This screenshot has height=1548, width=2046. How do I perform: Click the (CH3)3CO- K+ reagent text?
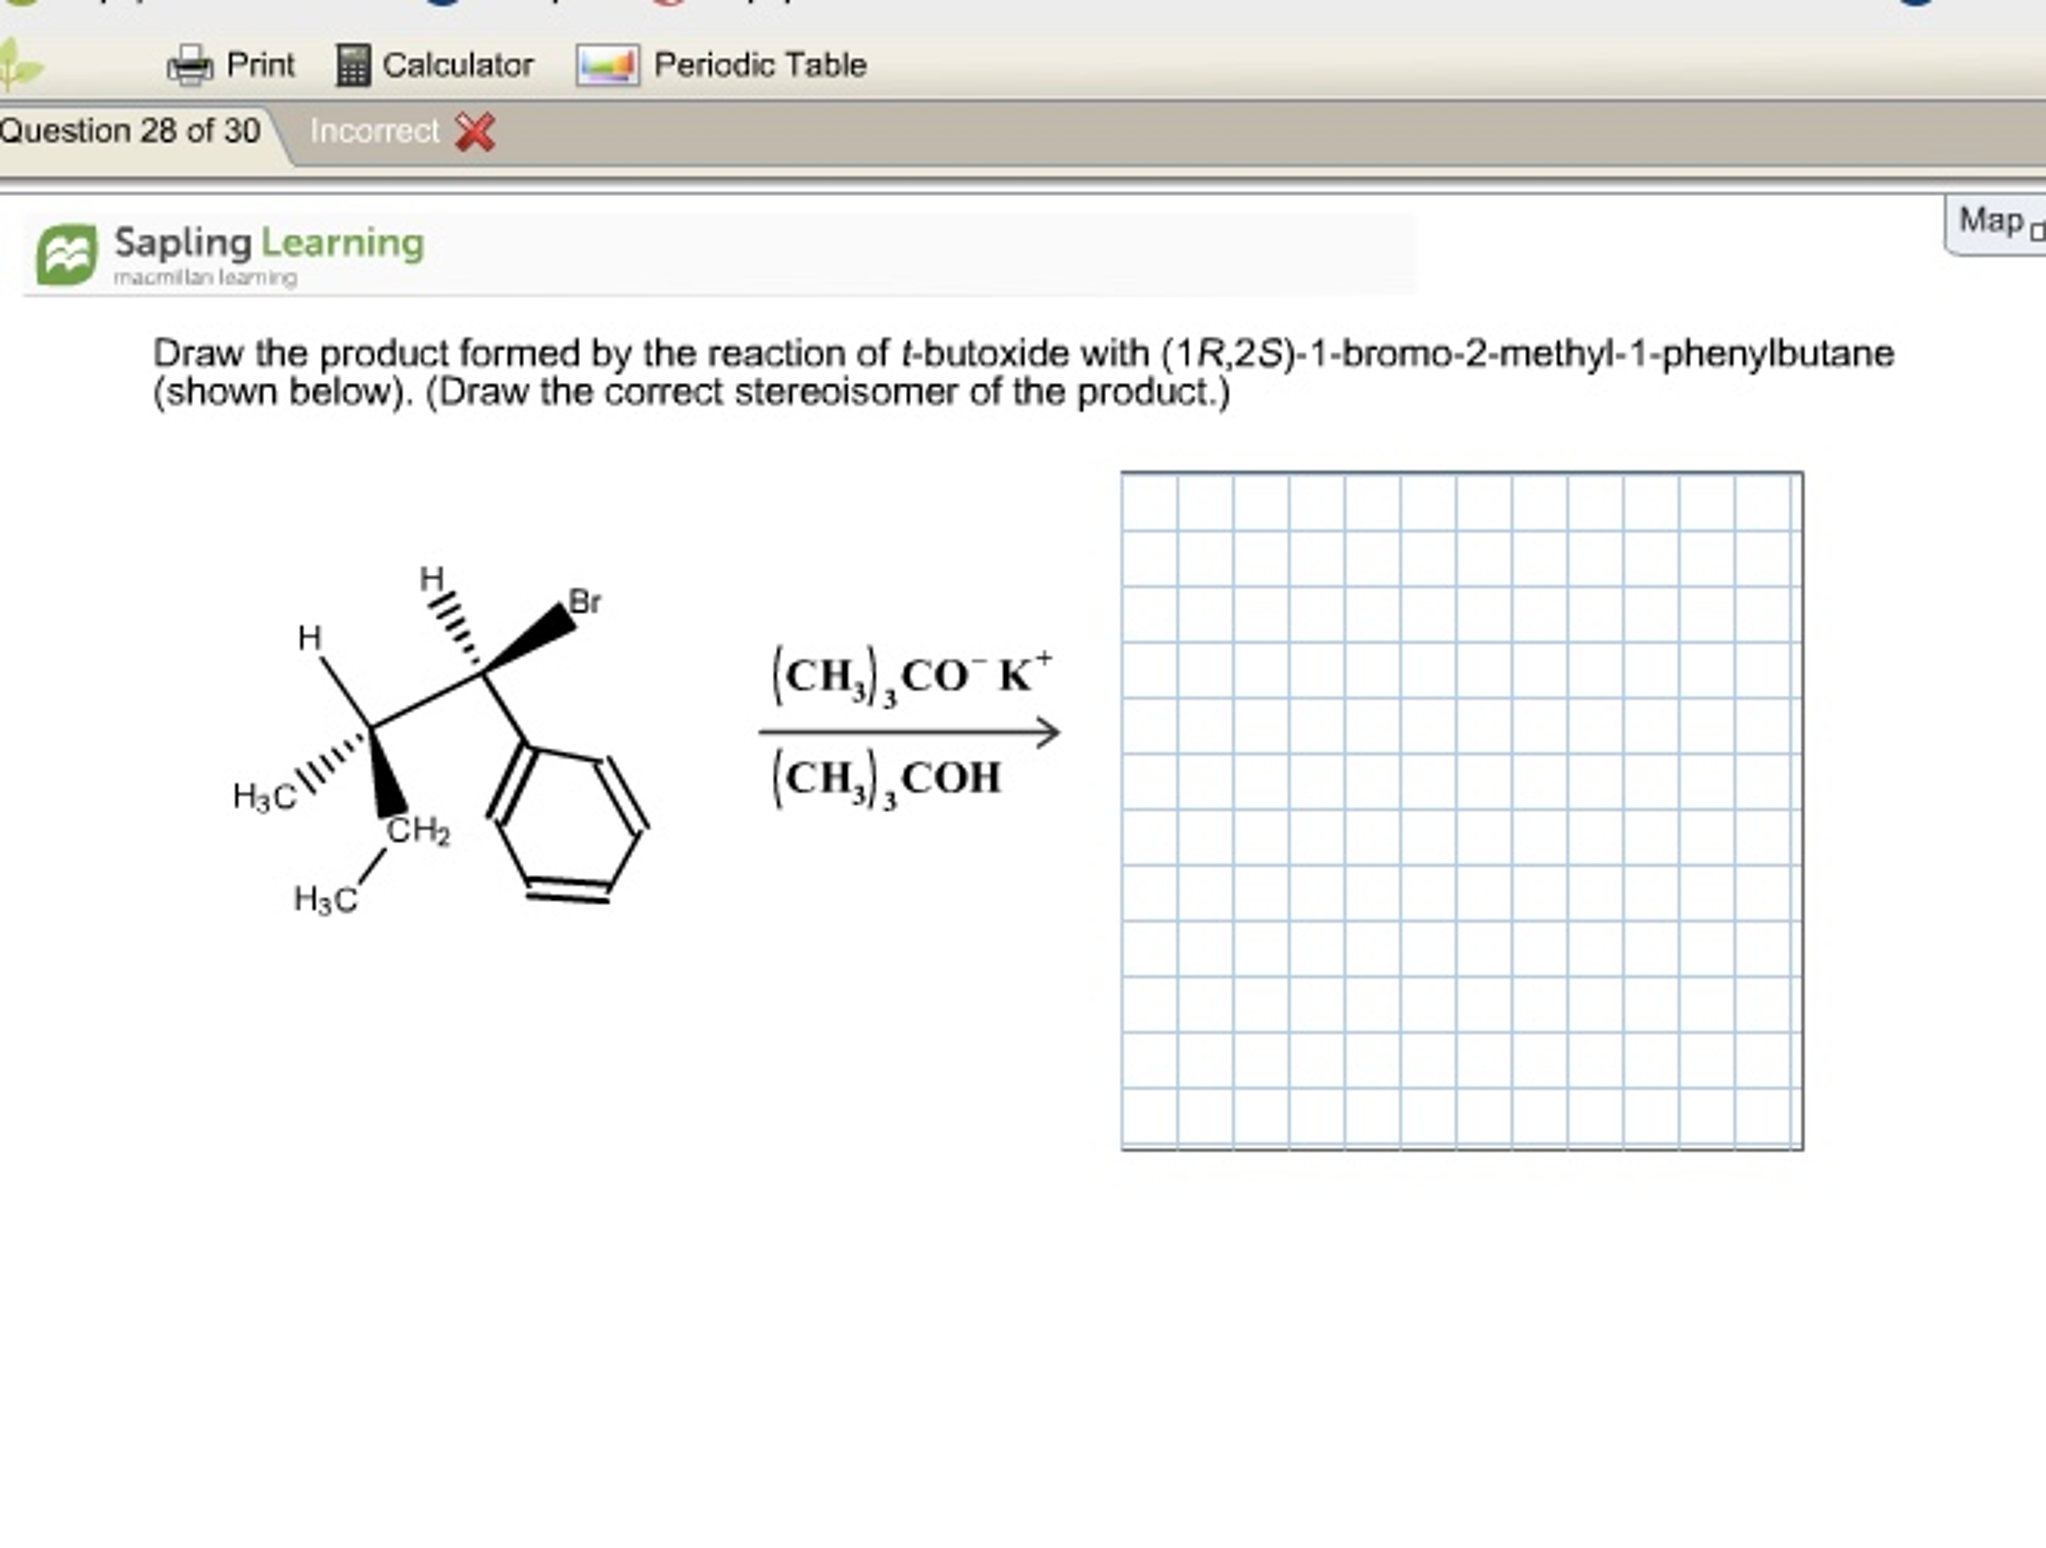(x=910, y=676)
